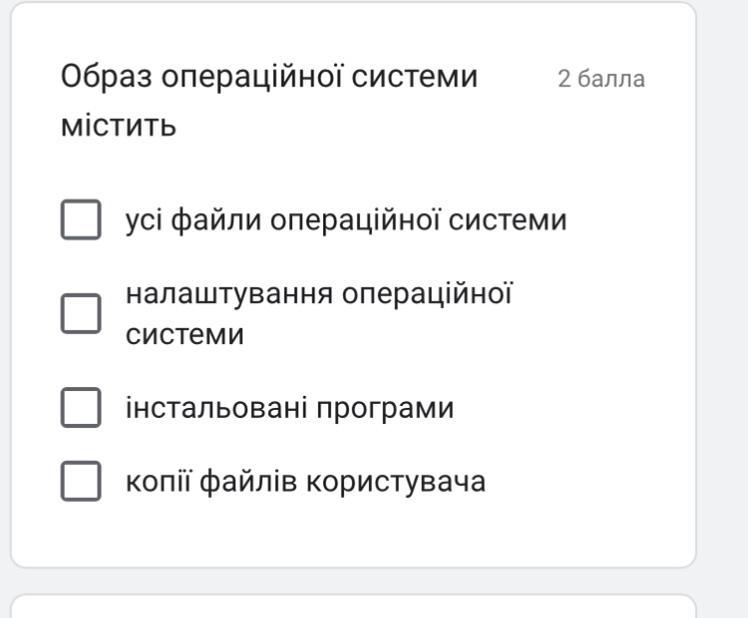Screen dimensions: 748x618
Task: Click the next question card below
Action: [352, 607]
